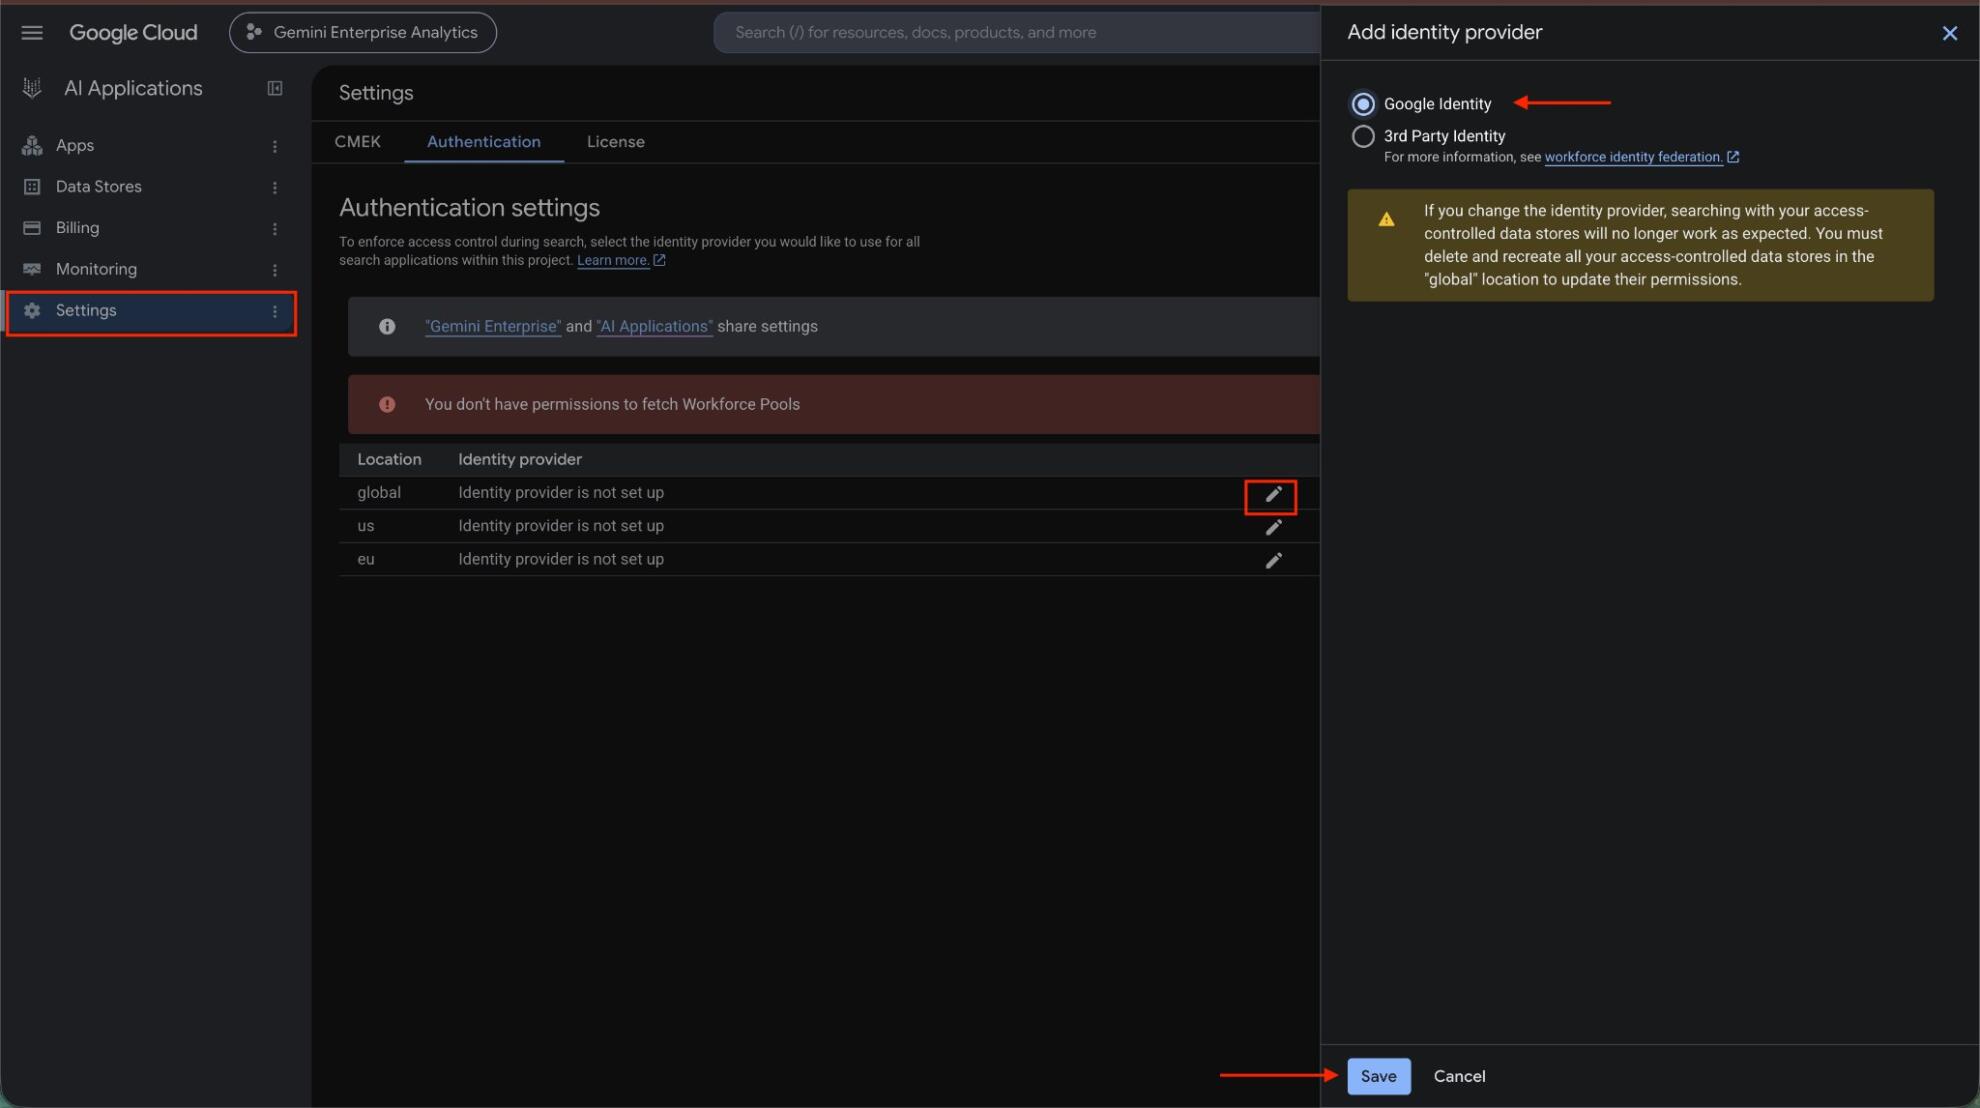
Task: Click the Save button
Action: (x=1378, y=1076)
